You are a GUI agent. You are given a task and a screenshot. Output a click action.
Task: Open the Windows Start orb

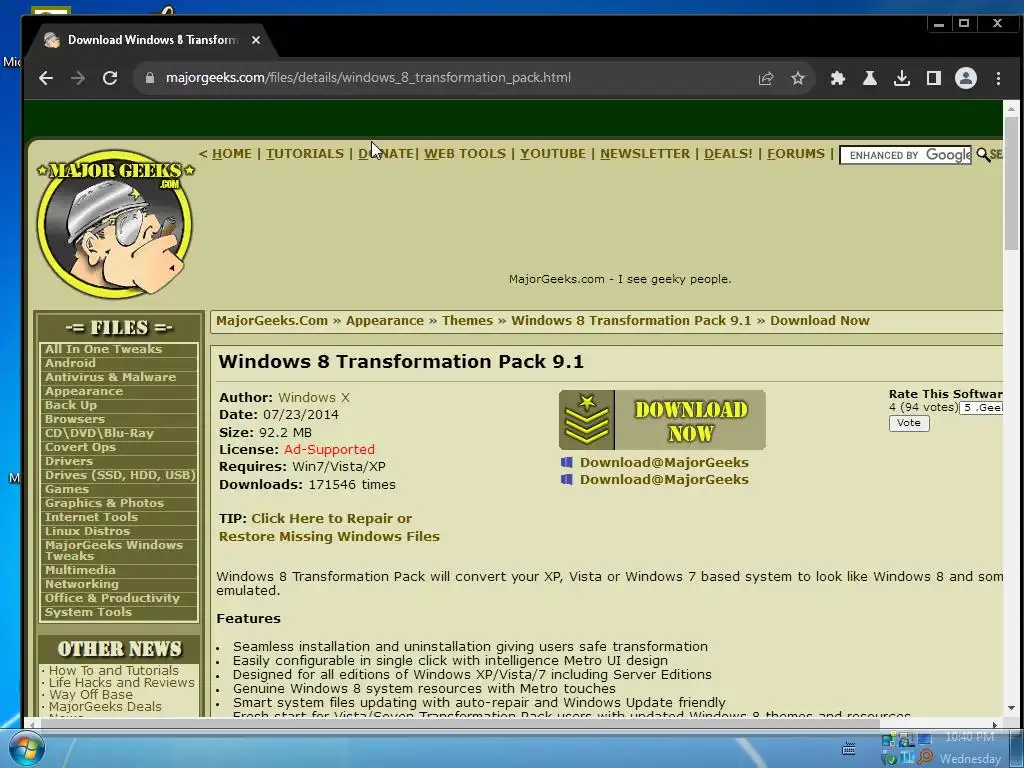(26, 749)
